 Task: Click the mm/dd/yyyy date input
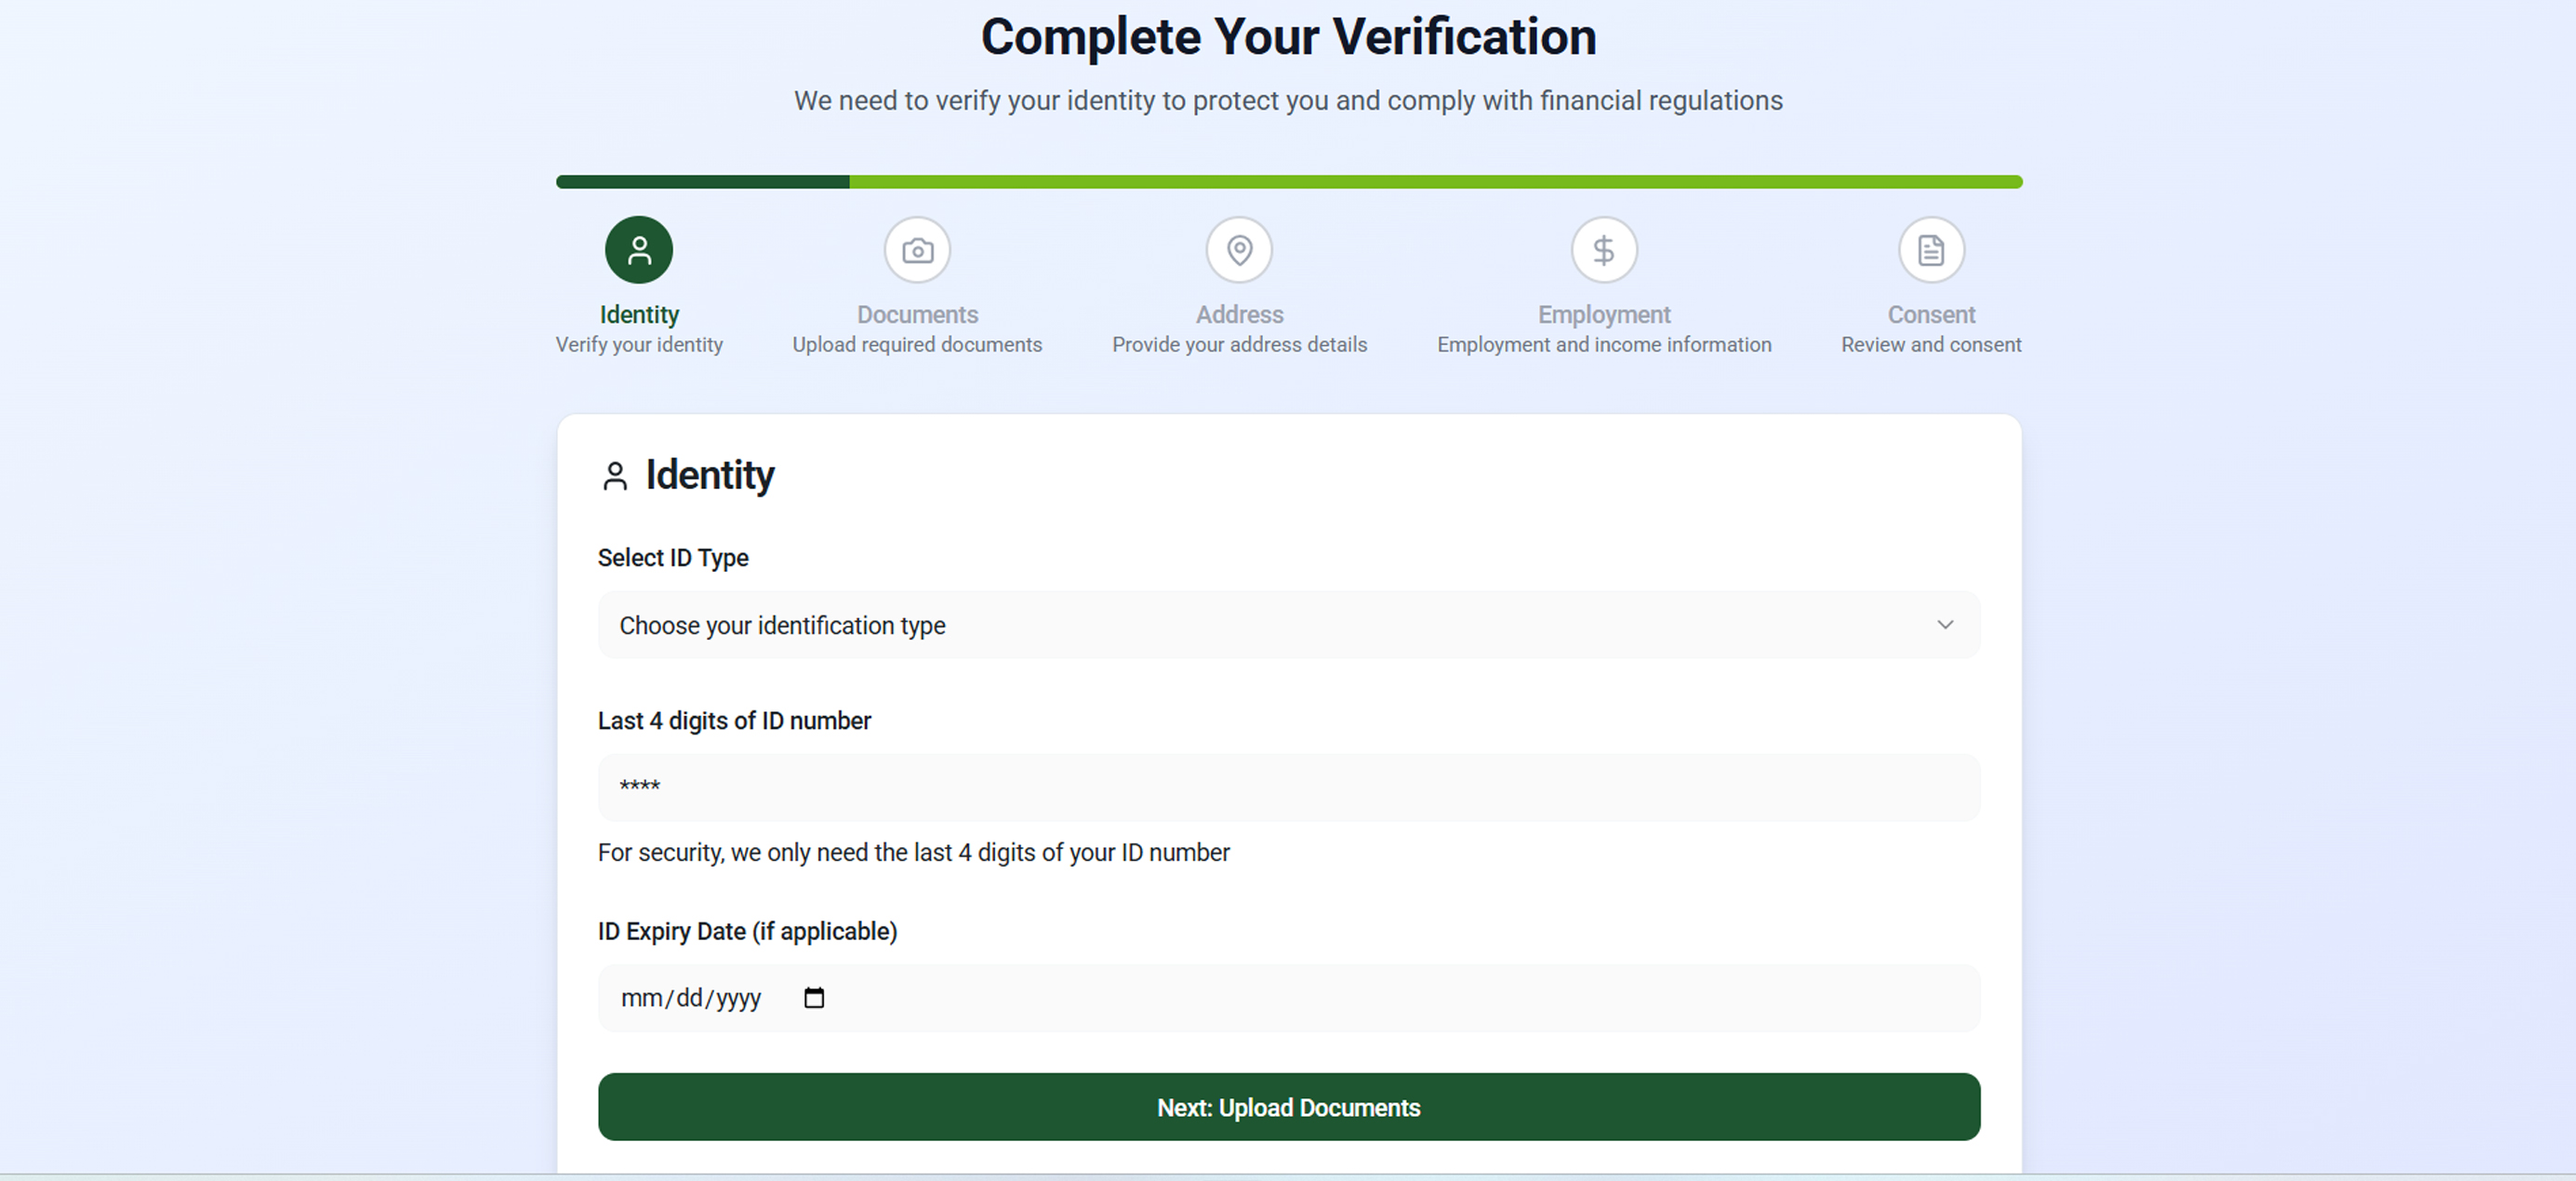(691, 997)
